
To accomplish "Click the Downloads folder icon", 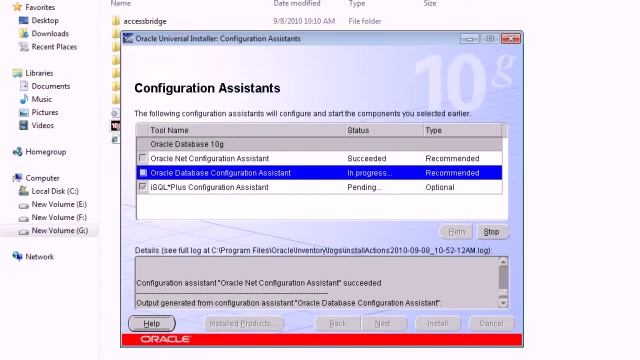I will click(x=24, y=33).
